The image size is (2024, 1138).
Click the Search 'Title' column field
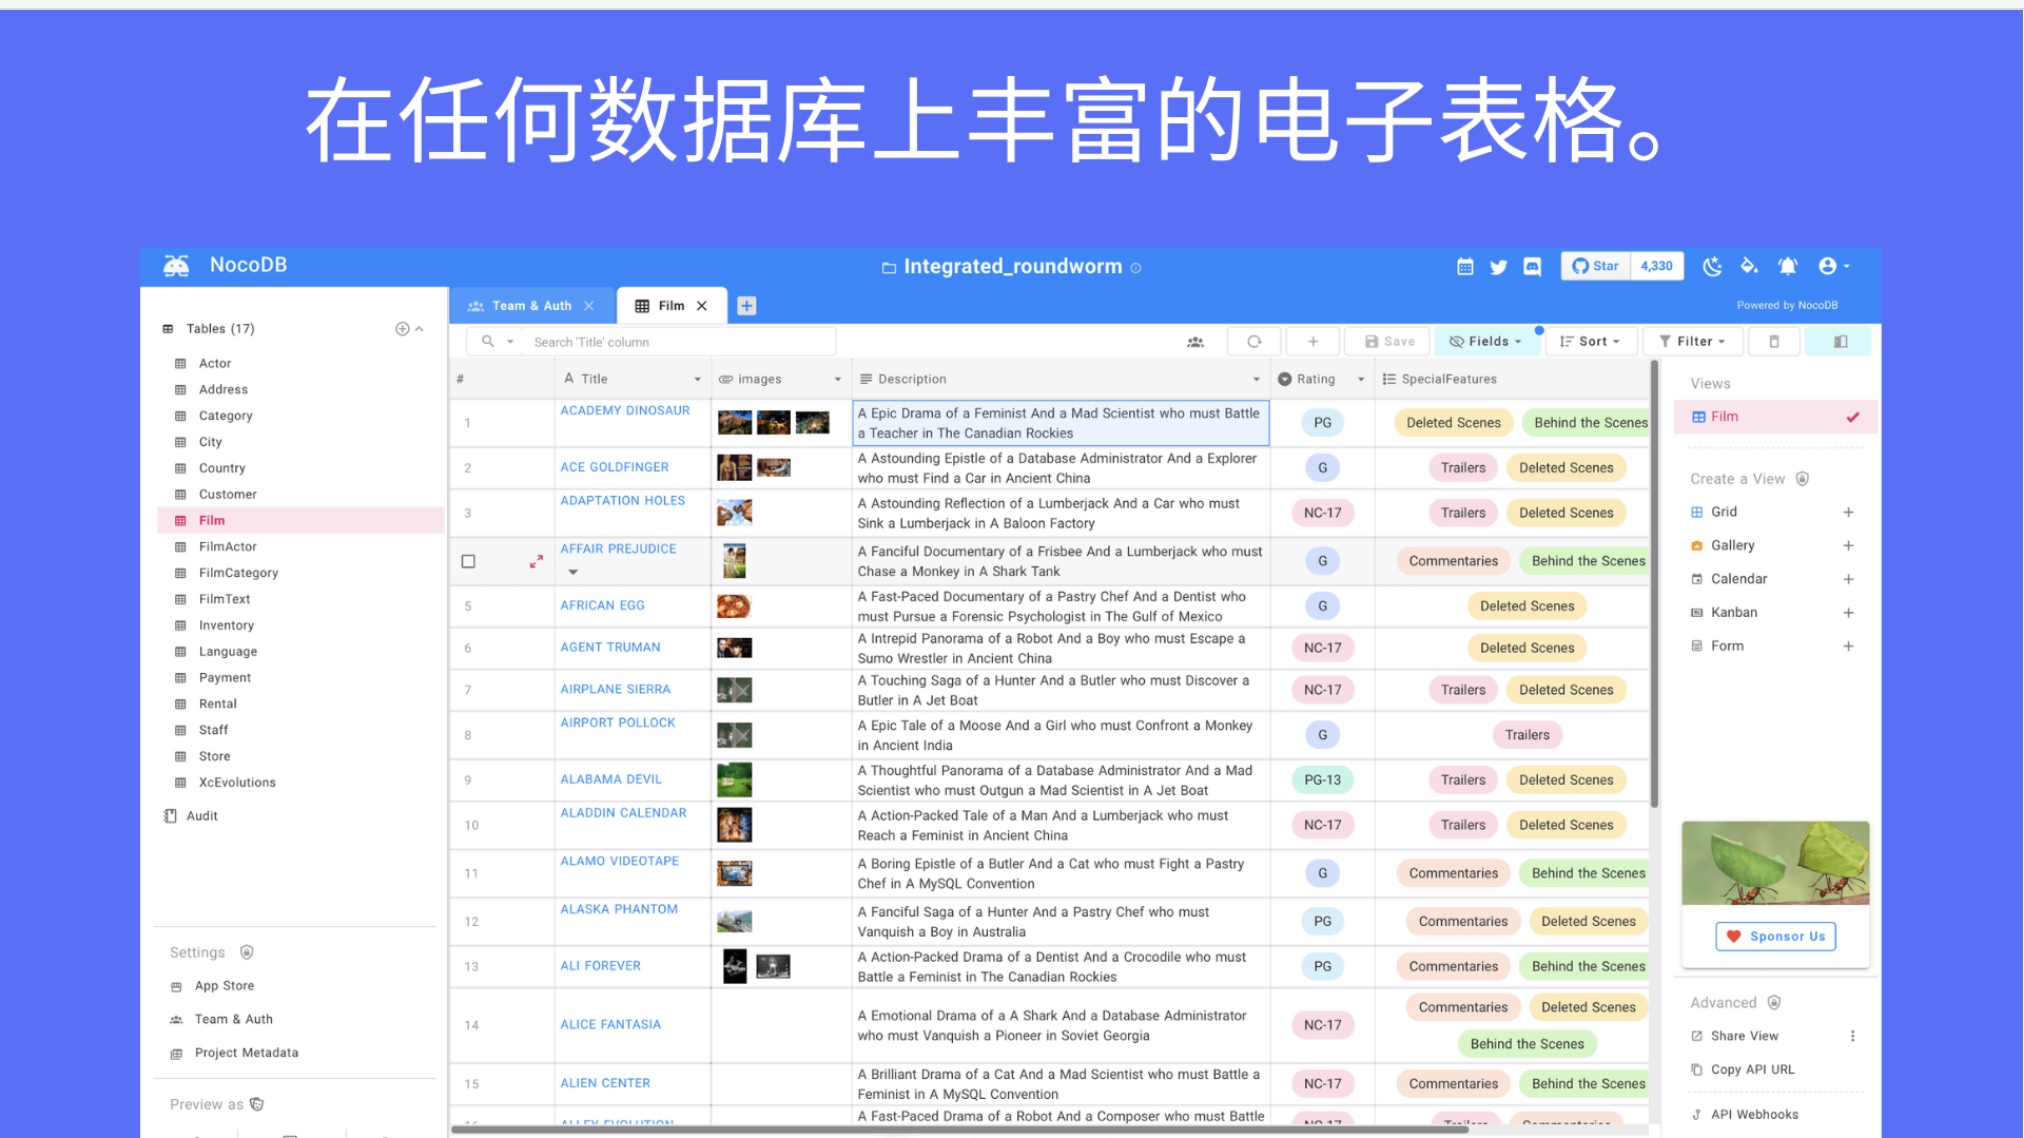click(680, 342)
